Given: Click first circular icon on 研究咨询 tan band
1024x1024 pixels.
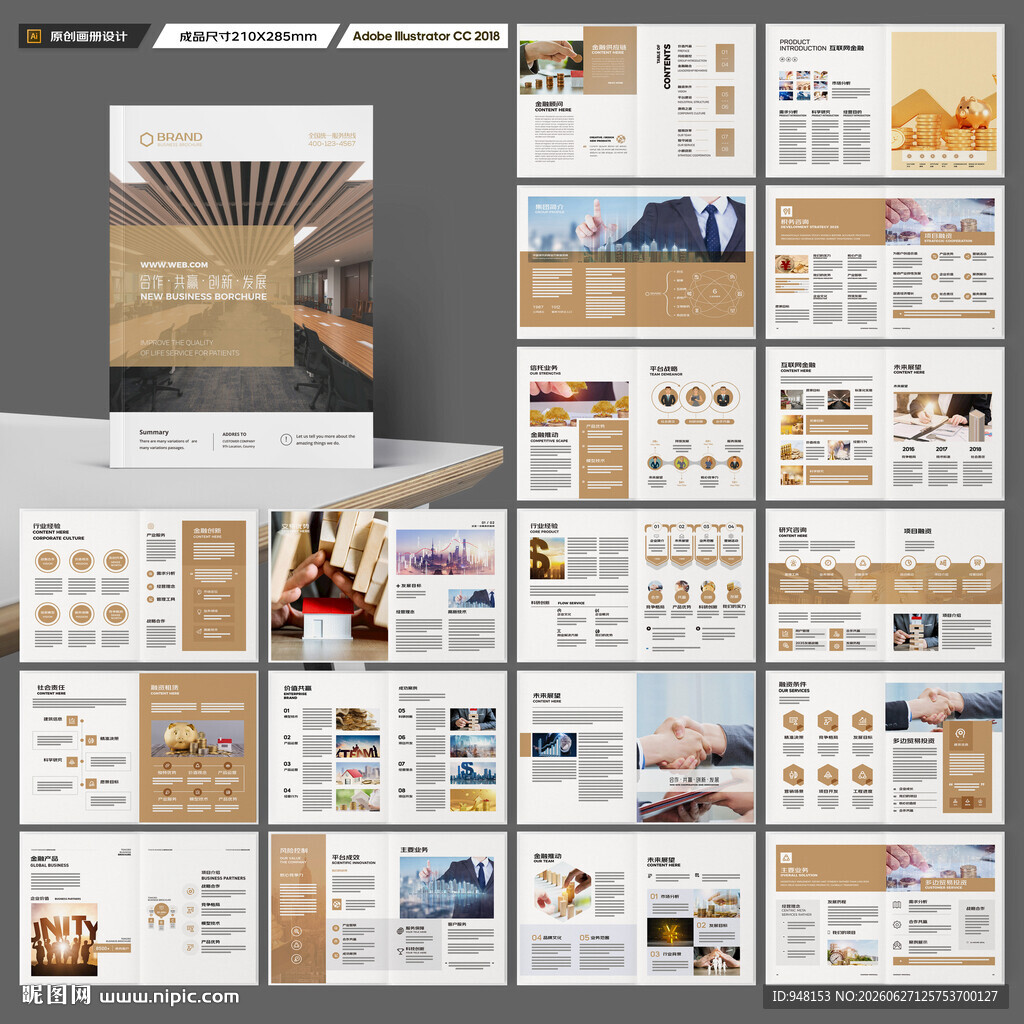Looking at the screenshot, I should [792, 563].
